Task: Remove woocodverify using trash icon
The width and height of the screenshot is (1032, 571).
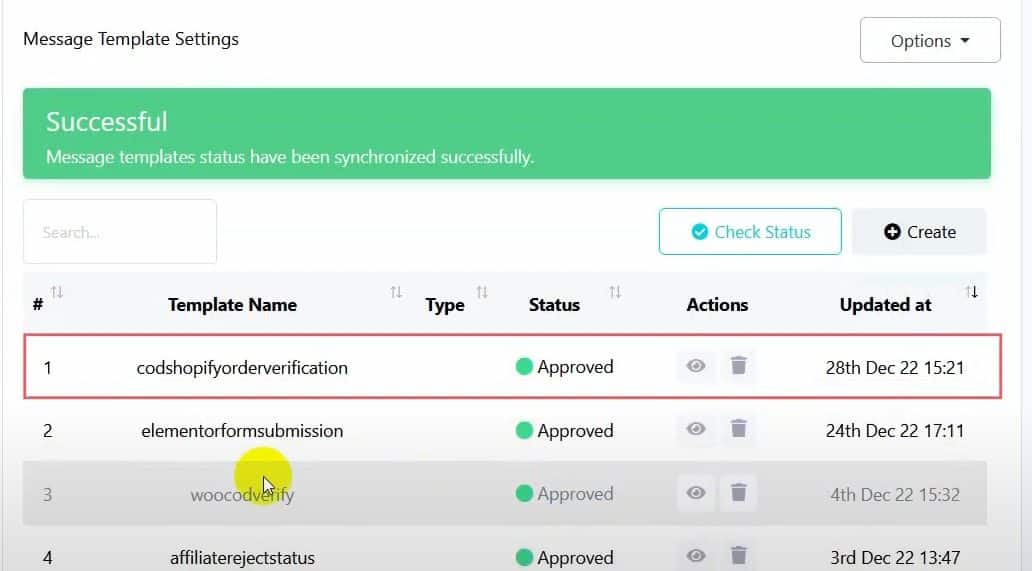Action: [738, 493]
